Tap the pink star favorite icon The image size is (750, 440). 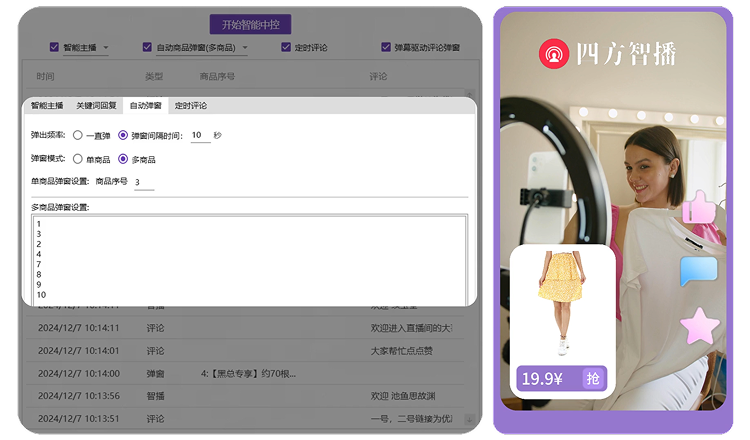(x=700, y=326)
